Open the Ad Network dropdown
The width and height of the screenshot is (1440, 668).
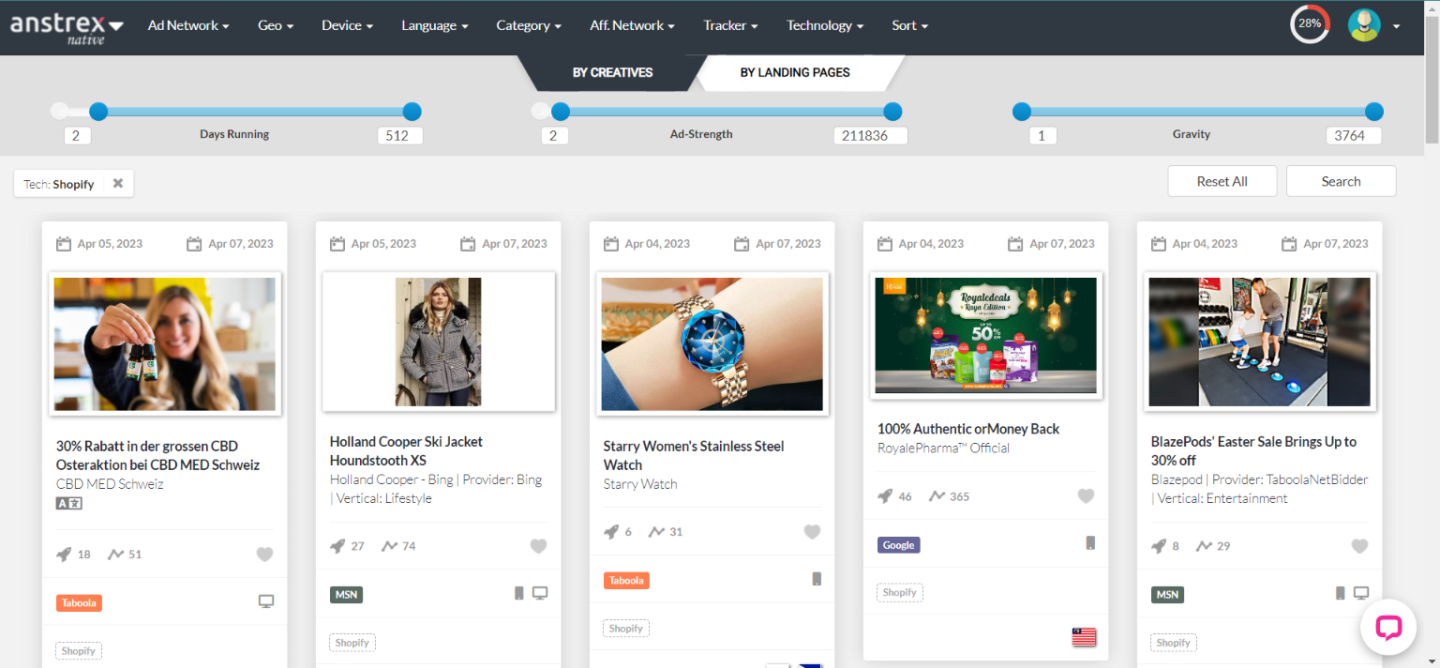(x=188, y=26)
